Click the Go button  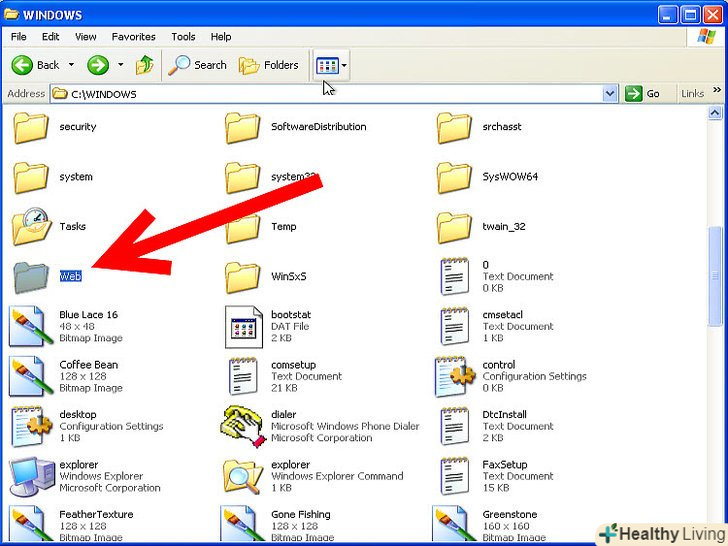click(x=643, y=94)
